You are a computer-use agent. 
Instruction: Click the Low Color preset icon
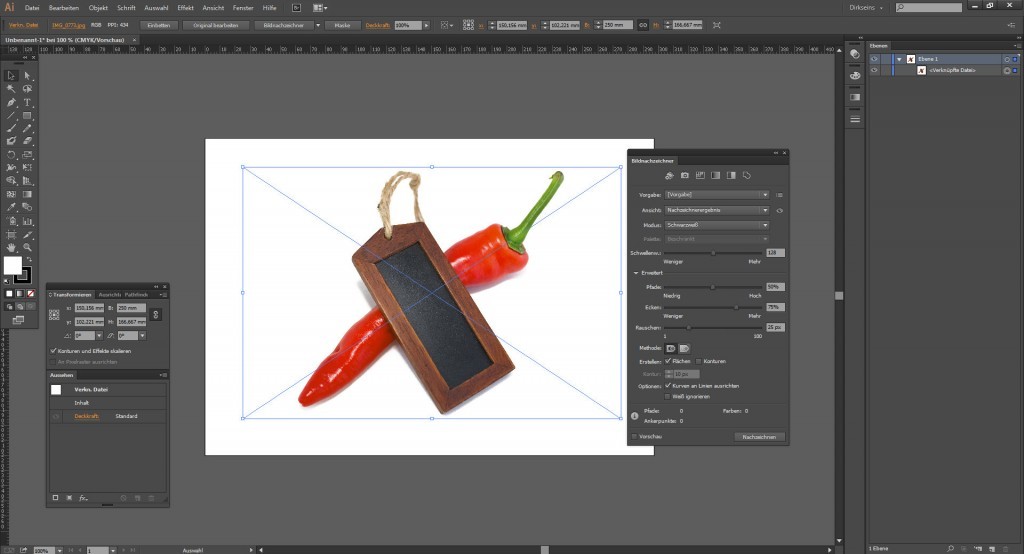click(x=700, y=175)
